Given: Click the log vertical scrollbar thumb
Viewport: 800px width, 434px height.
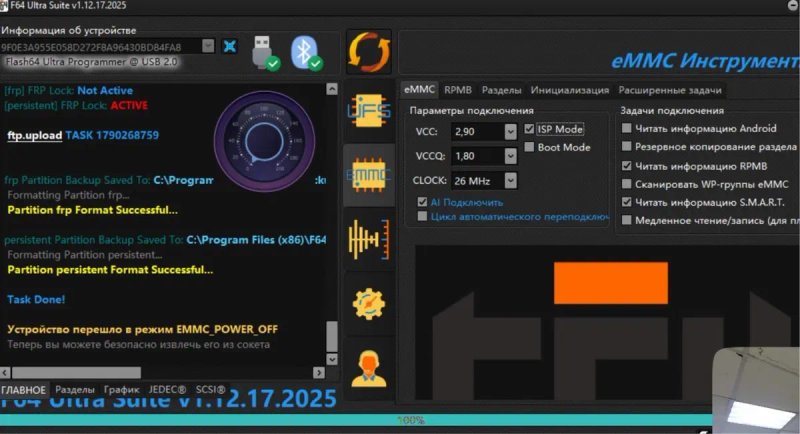Looking at the screenshot, I should 332,336.
